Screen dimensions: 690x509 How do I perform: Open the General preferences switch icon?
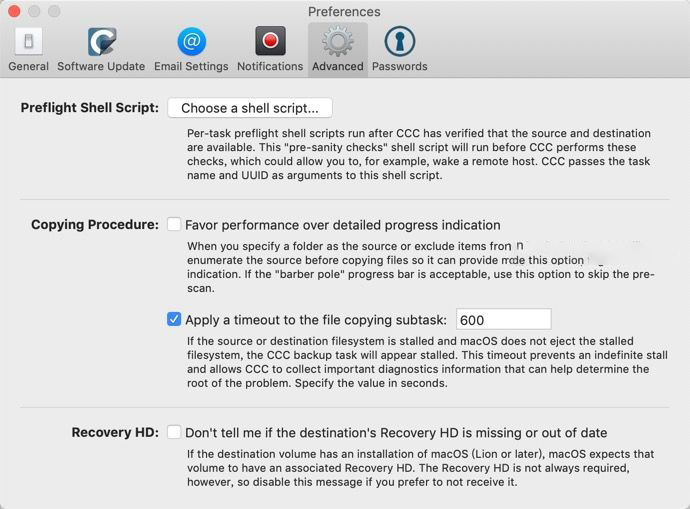click(x=29, y=41)
